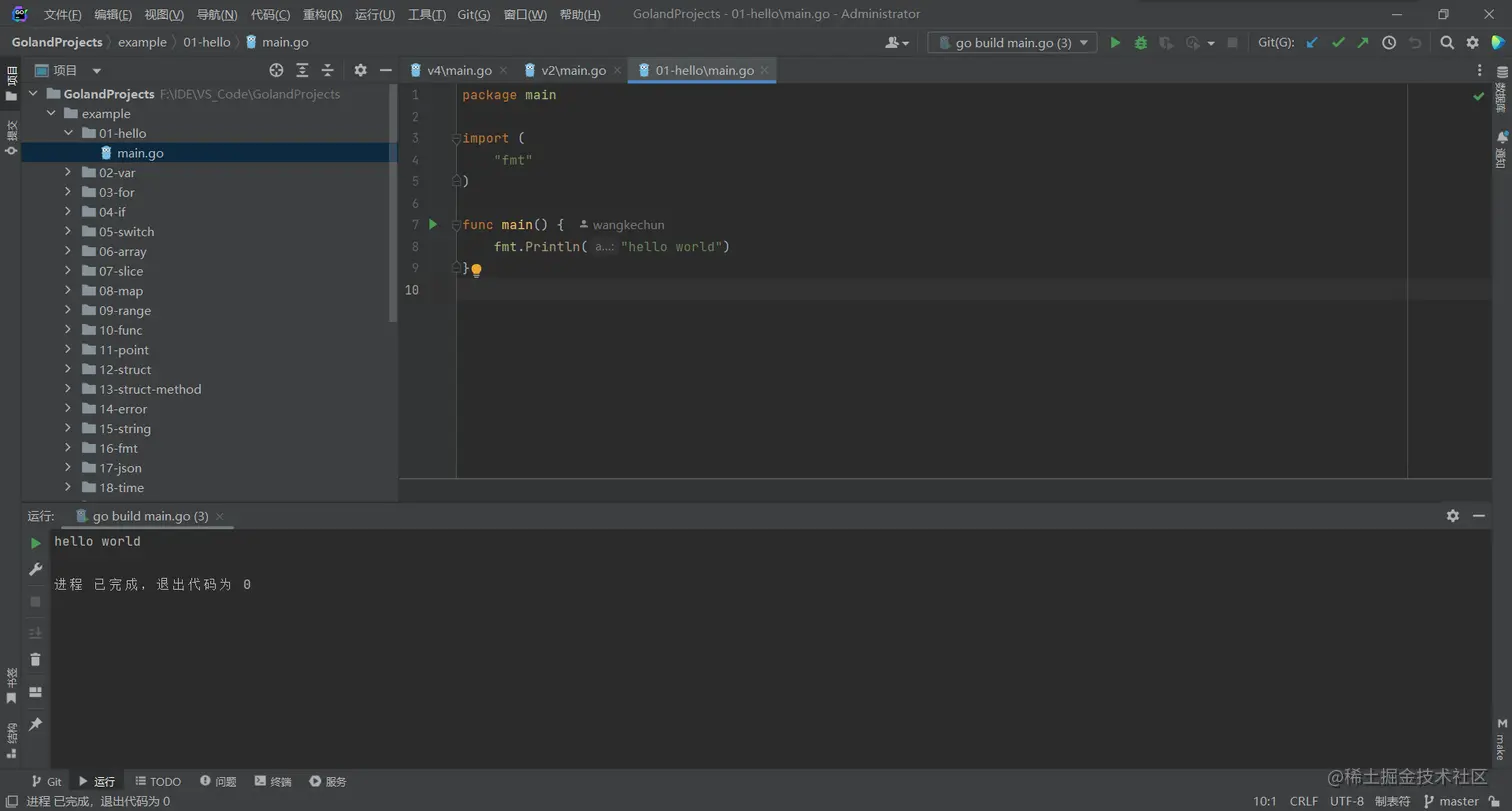Pin the Run tab
This screenshot has width=1512, height=811.
(35, 723)
